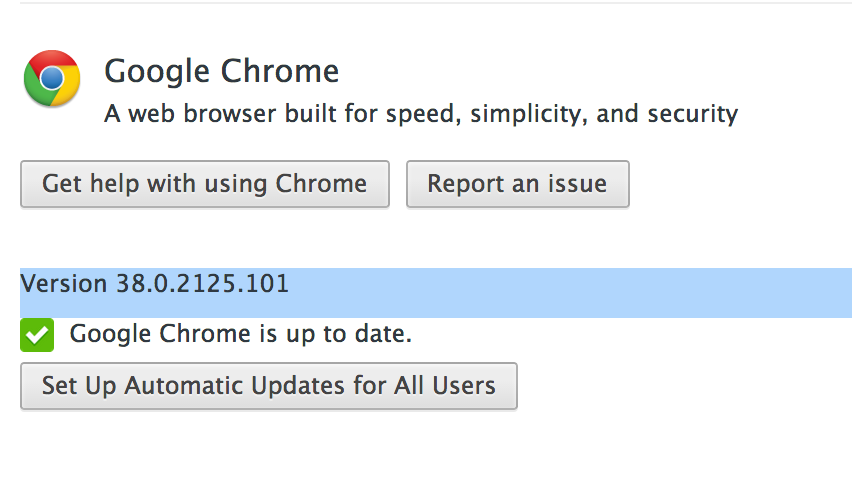Click the green up-to-date checkmark icon
This screenshot has height=504, width=852.
[x=37, y=335]
